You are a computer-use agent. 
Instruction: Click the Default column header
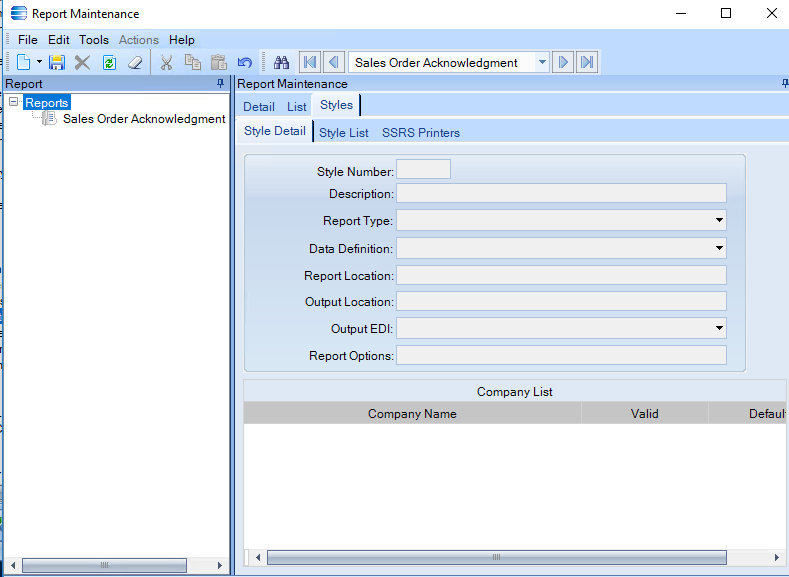pyautogui.click(x=748, y=414)
